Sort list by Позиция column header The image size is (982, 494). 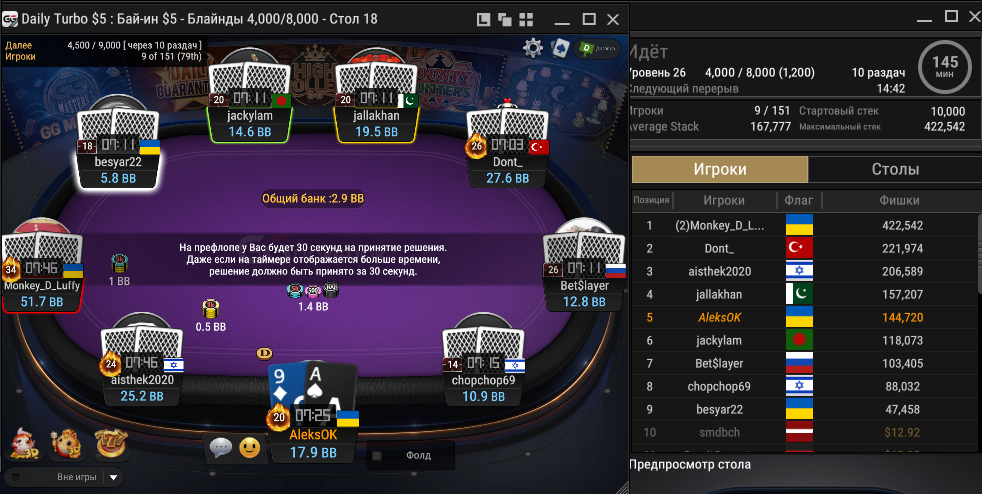[x=651, y=200]
